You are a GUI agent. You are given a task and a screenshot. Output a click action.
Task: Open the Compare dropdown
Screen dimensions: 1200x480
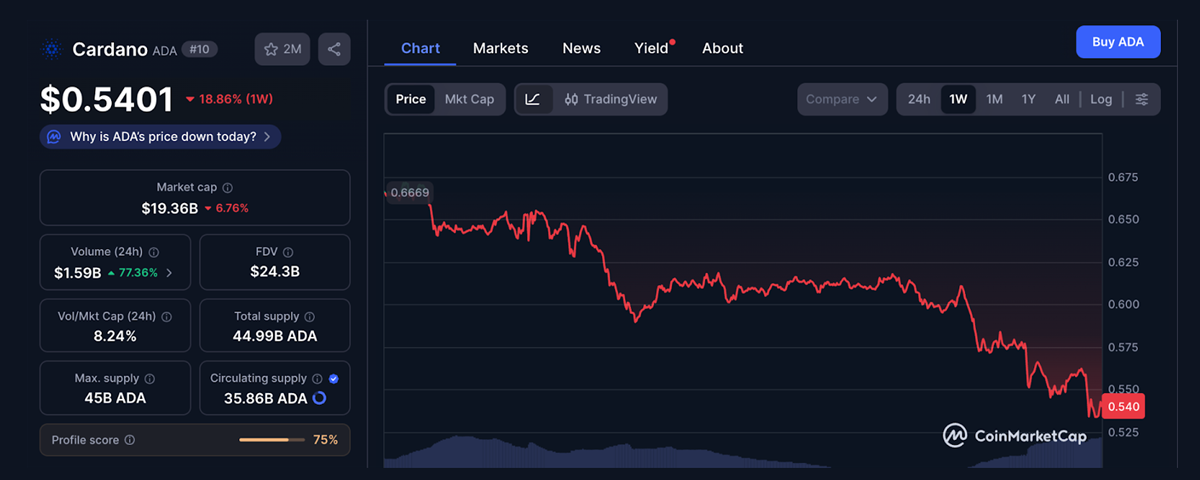coord(842,99)
